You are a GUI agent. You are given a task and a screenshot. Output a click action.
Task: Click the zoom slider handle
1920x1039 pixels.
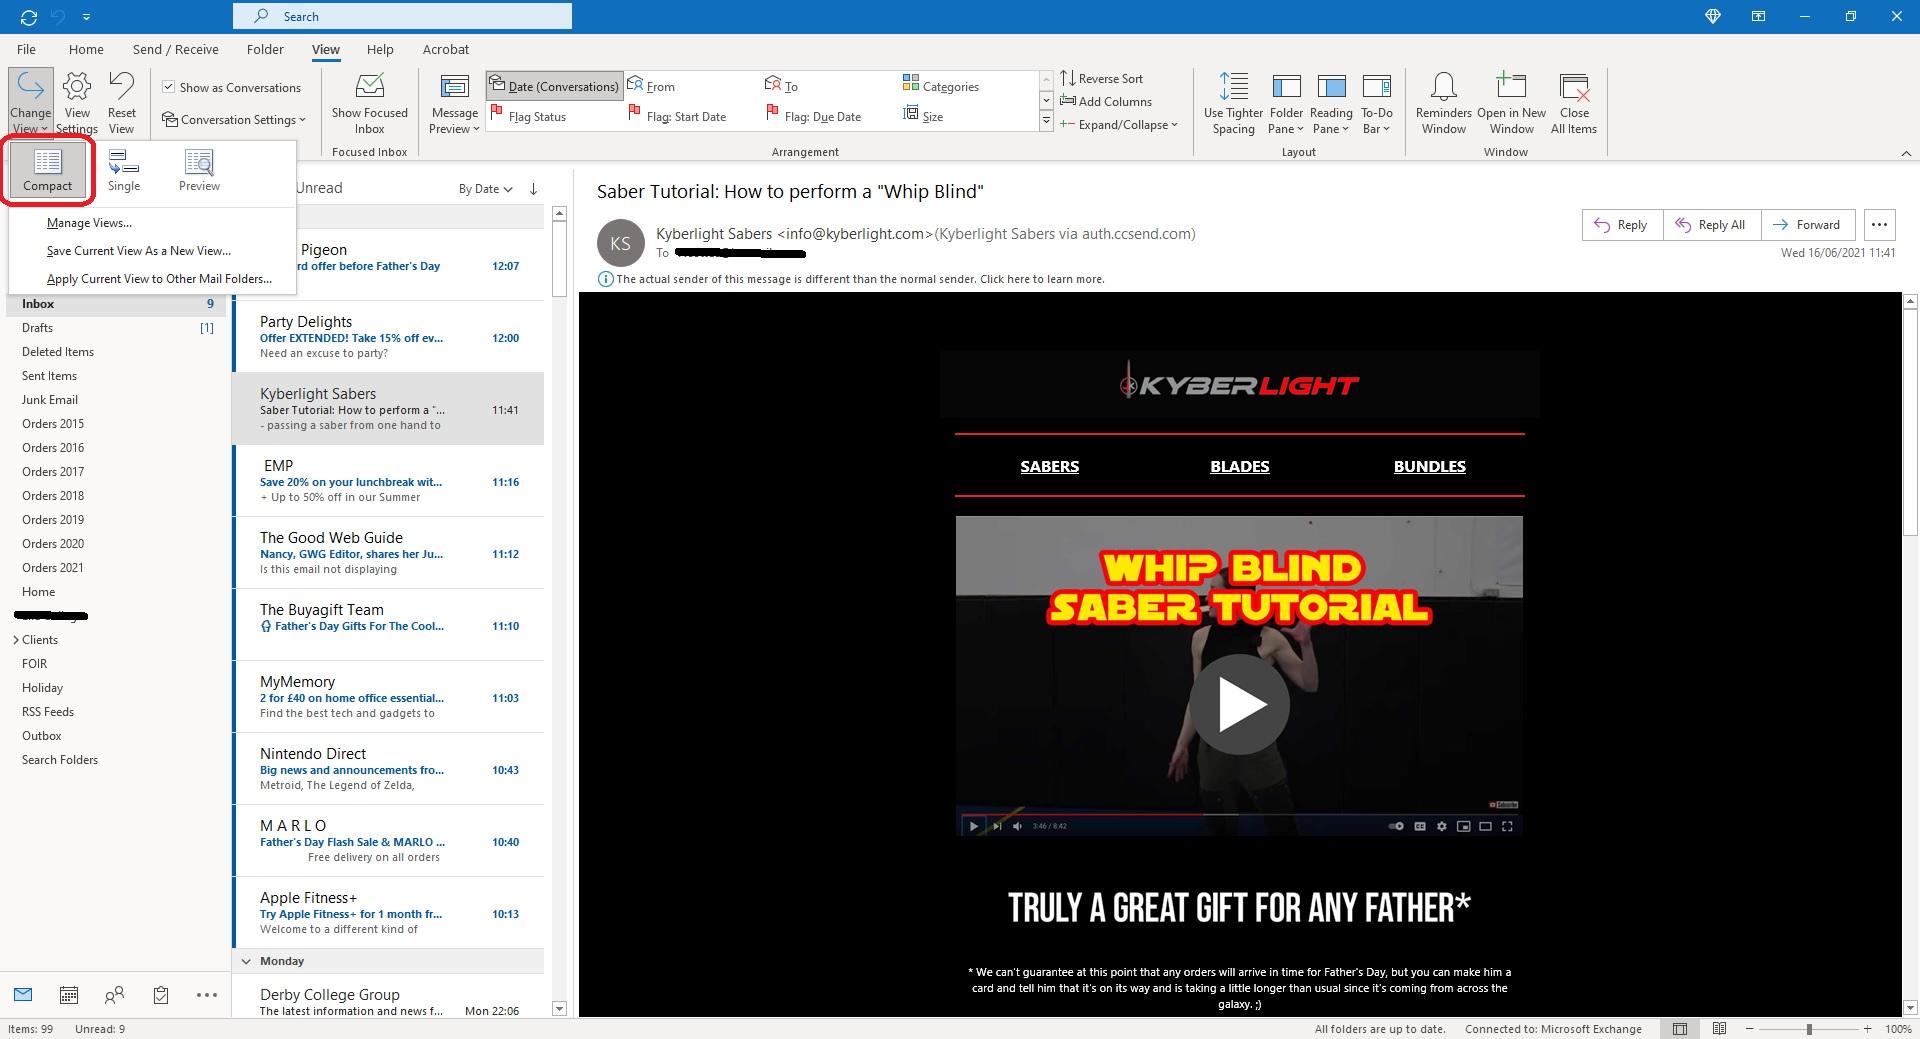[1809, 1029]
